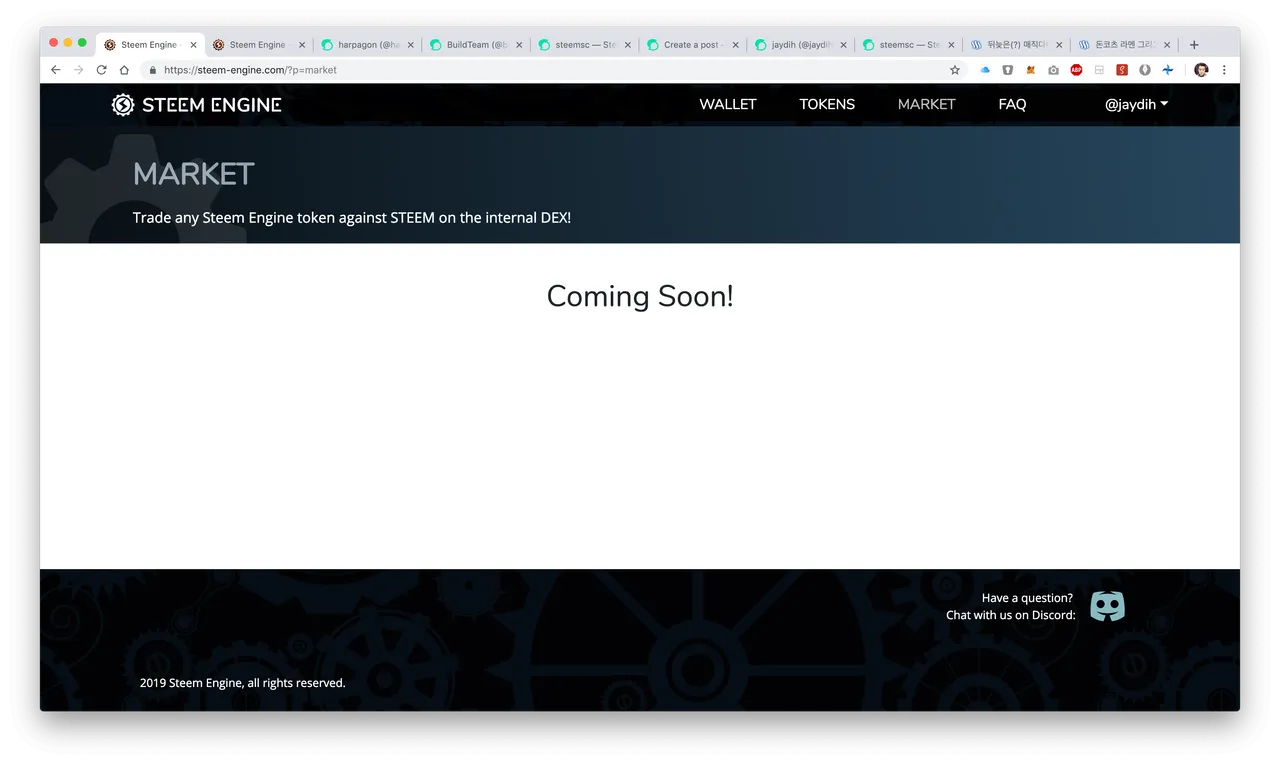The image size is (1280, 764).
Task: Switch to the Create a post tab
Action: pos(691,45)
